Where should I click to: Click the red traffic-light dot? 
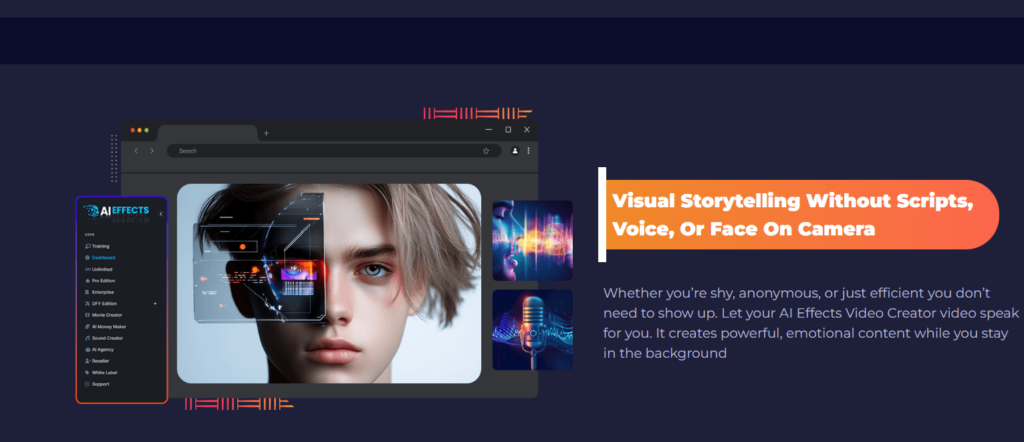pyautogui.click(x=133, y=130)
